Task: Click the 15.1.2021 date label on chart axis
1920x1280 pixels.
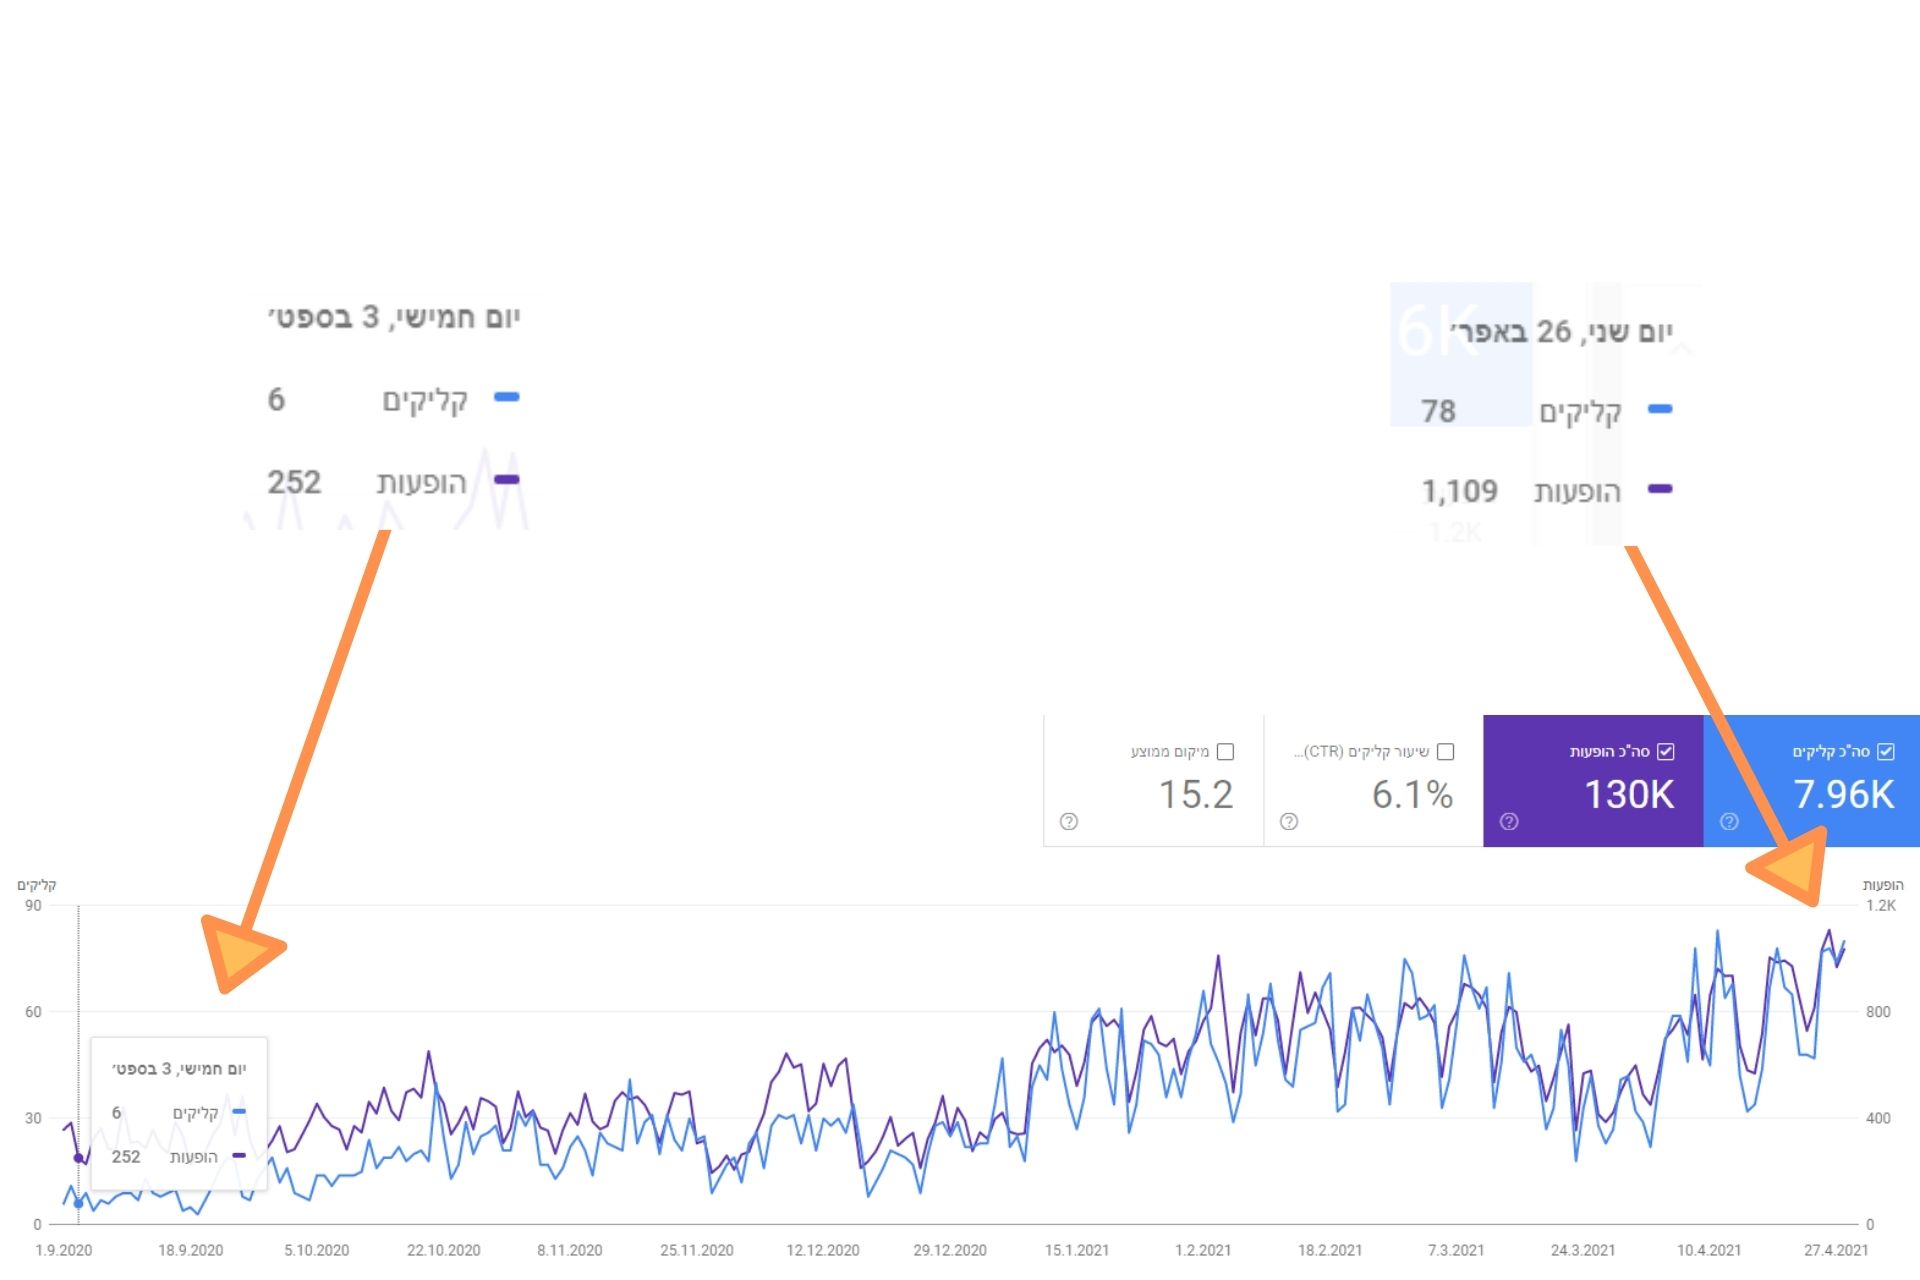Action: point(1077,1250)
